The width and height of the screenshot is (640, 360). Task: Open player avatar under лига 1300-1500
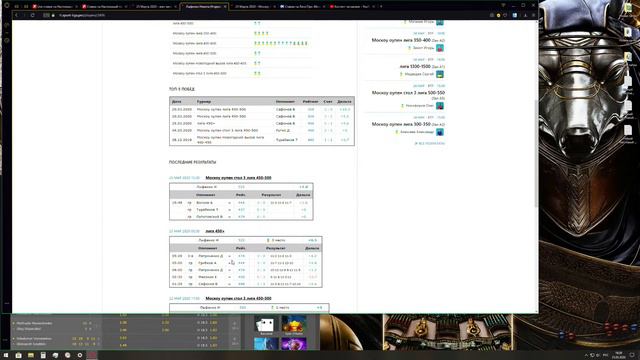coord(440,74)
